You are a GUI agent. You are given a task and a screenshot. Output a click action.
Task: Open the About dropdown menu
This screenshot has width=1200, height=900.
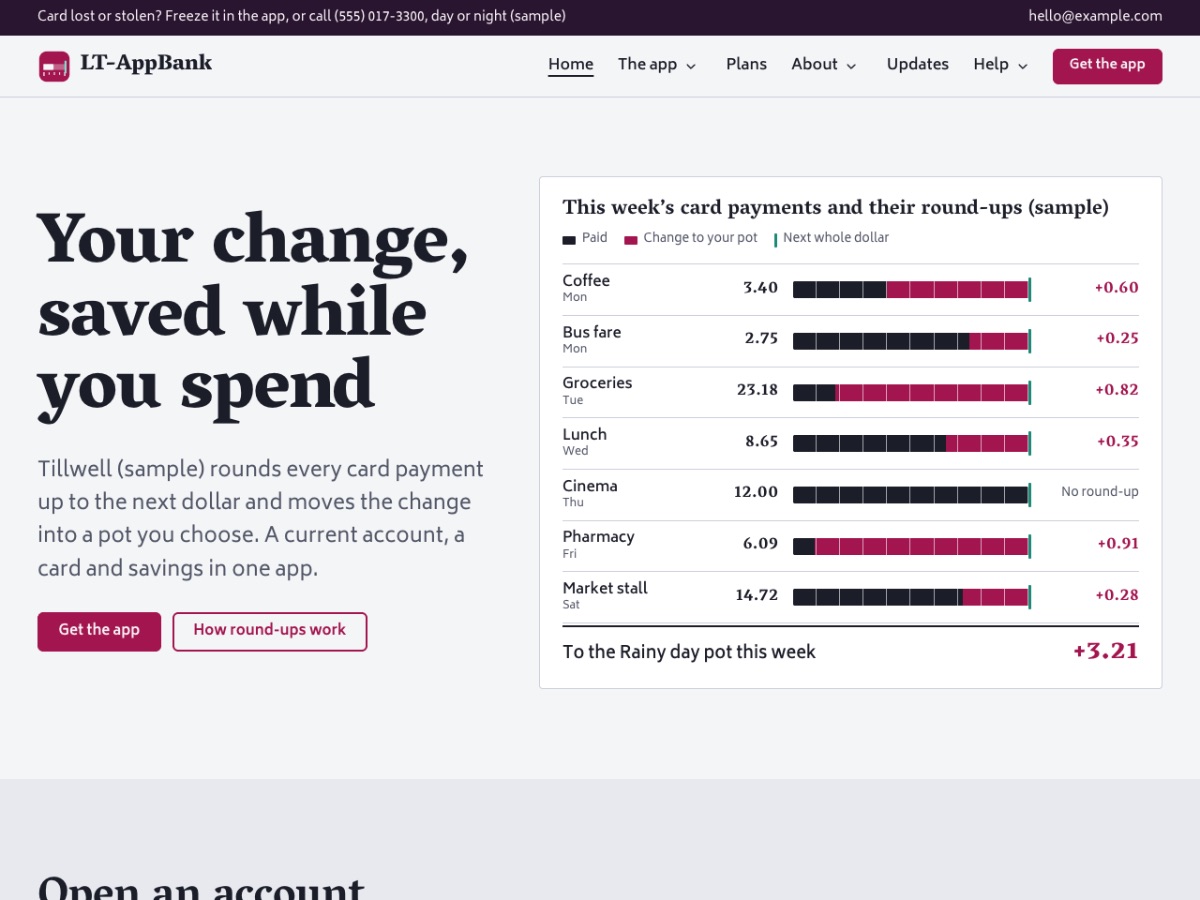click(824, 64)
